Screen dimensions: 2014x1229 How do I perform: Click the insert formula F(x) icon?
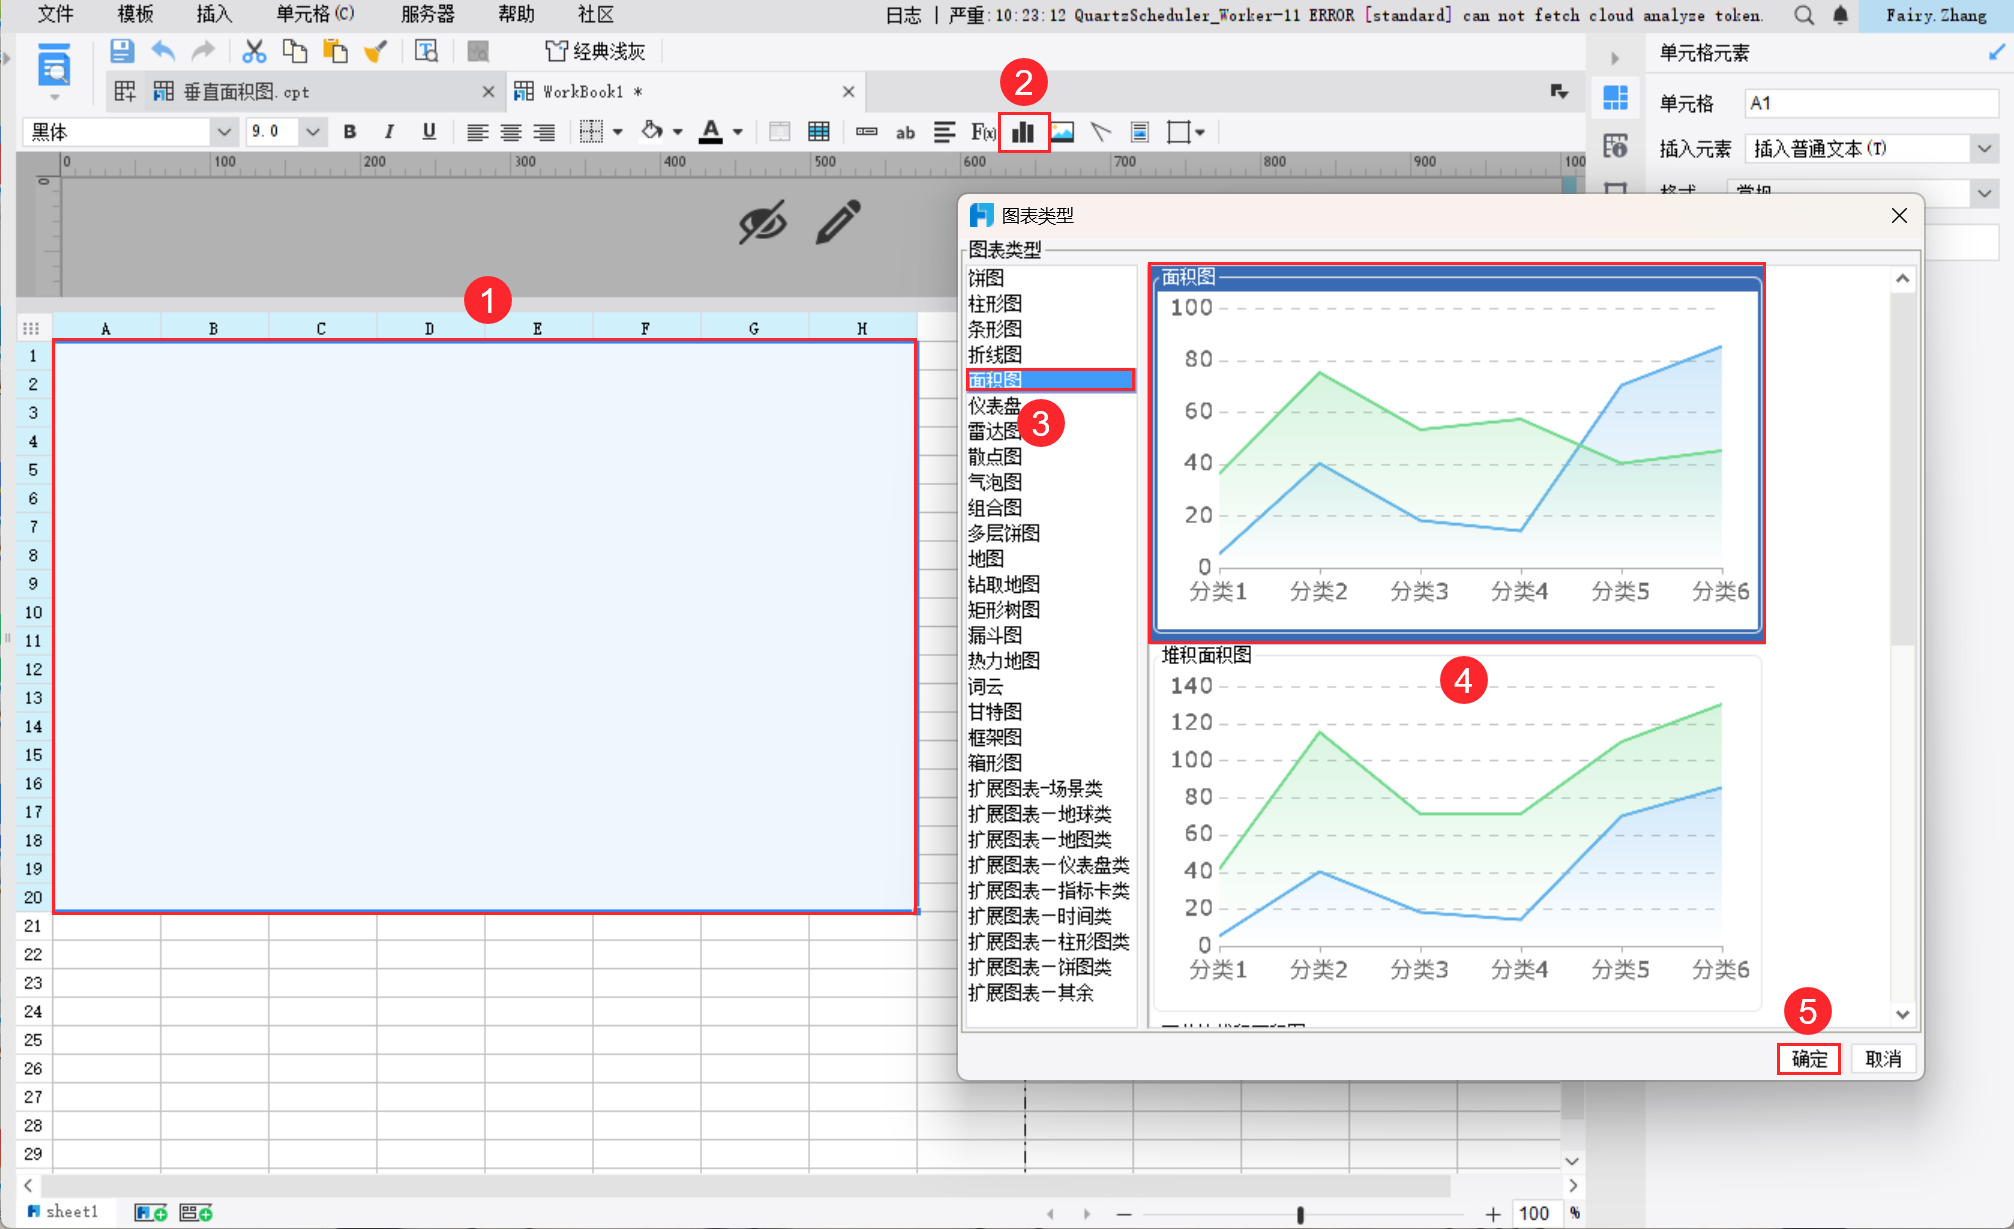[983, 132]
